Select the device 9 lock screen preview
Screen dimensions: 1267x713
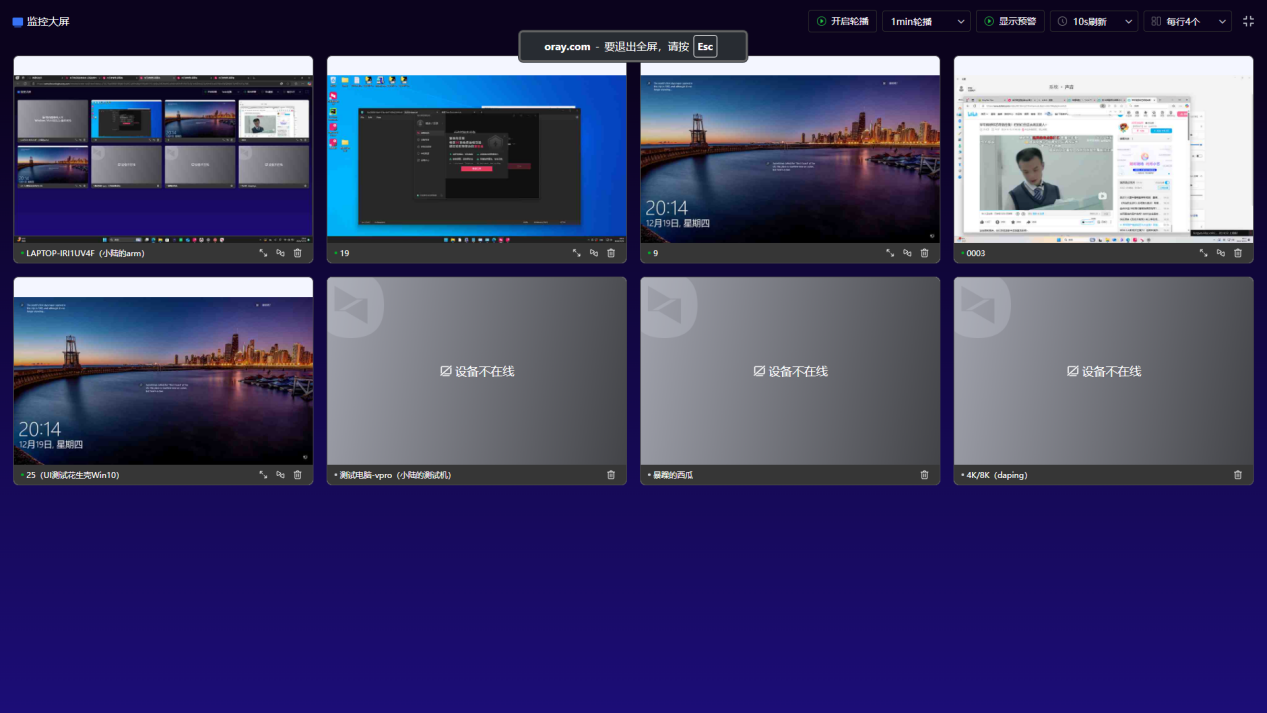coord(790,158)
